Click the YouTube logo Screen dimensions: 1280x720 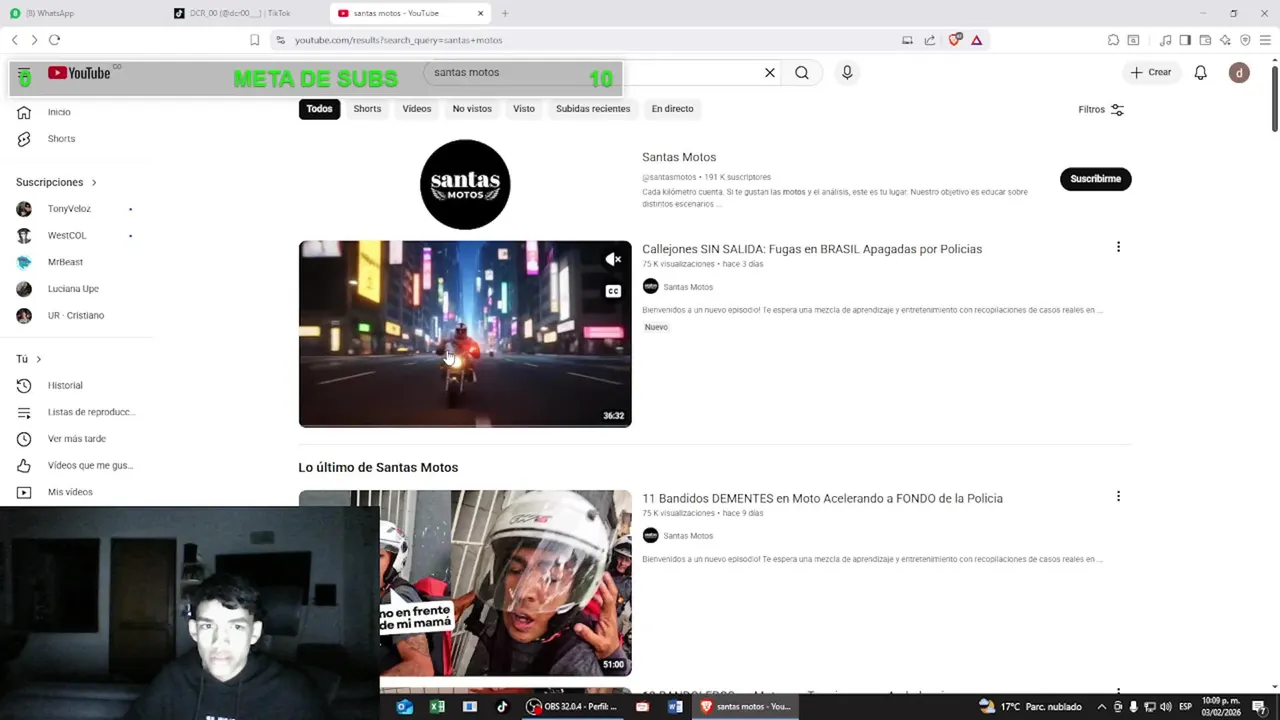coord(79,73)
